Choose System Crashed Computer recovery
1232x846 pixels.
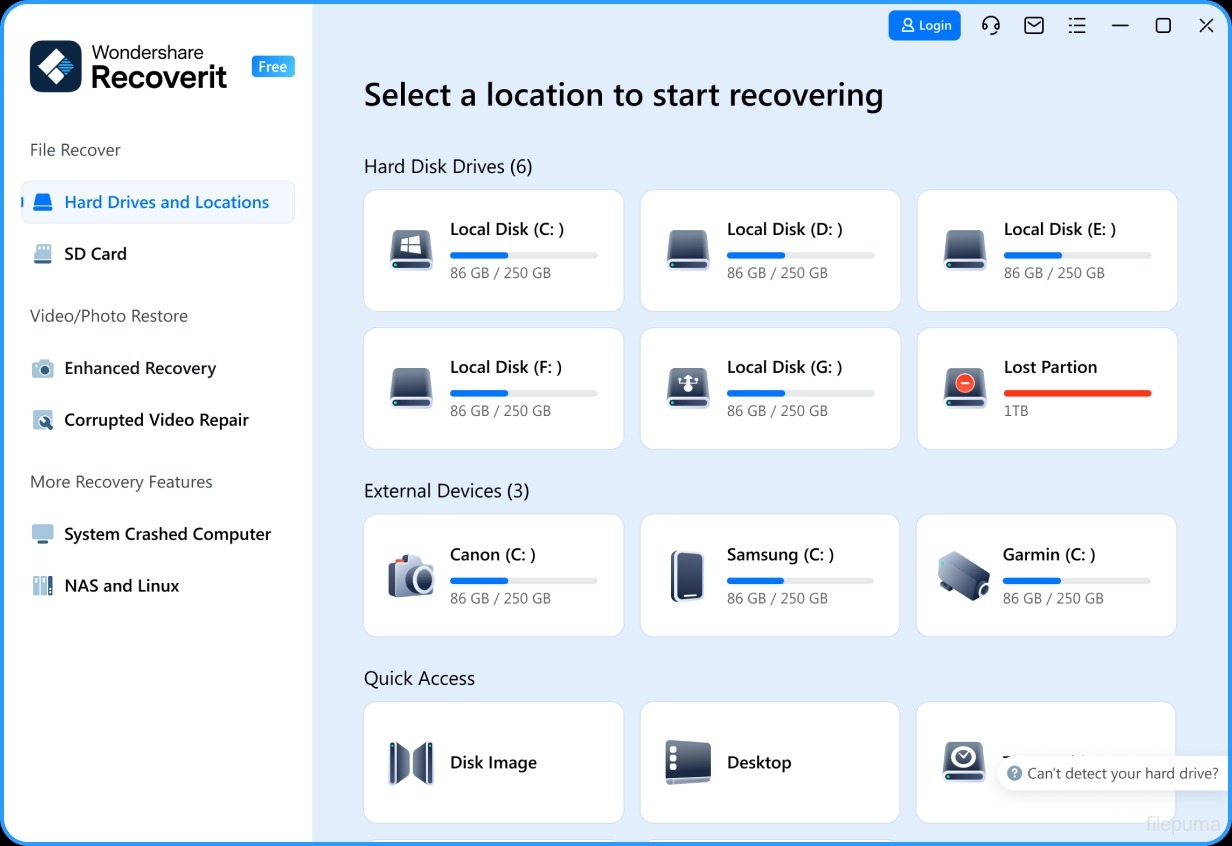pyautogui.click(x=167, y=534)
